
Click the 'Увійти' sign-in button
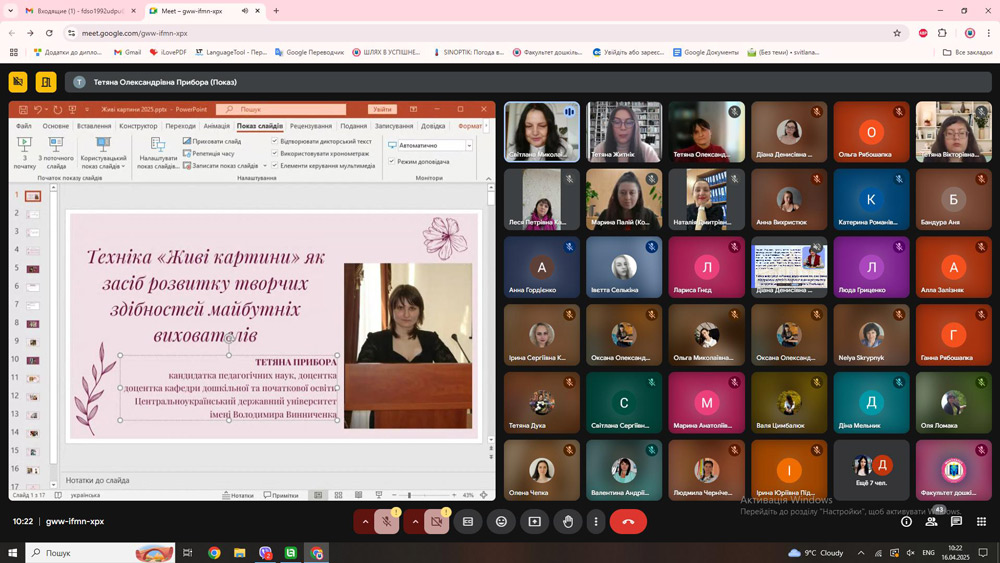point(382,109)
